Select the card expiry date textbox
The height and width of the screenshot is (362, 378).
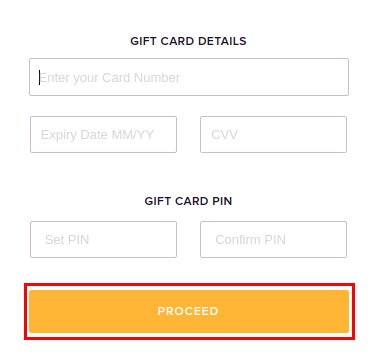103,134
